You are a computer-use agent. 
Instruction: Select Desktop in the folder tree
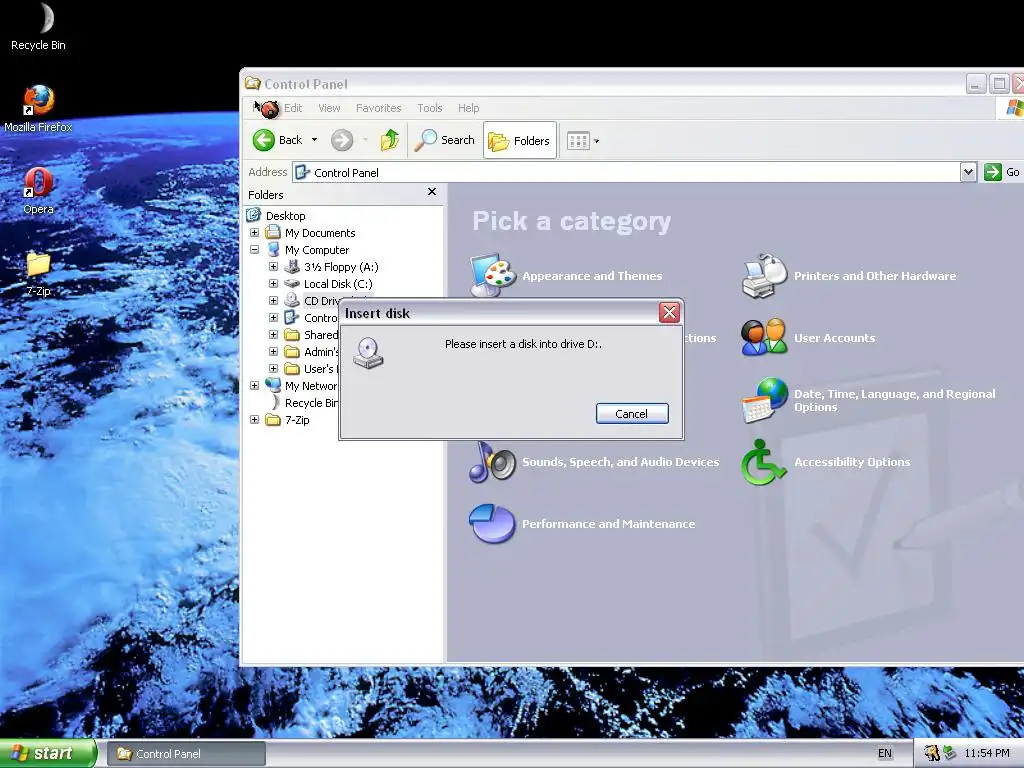point(285,216)
